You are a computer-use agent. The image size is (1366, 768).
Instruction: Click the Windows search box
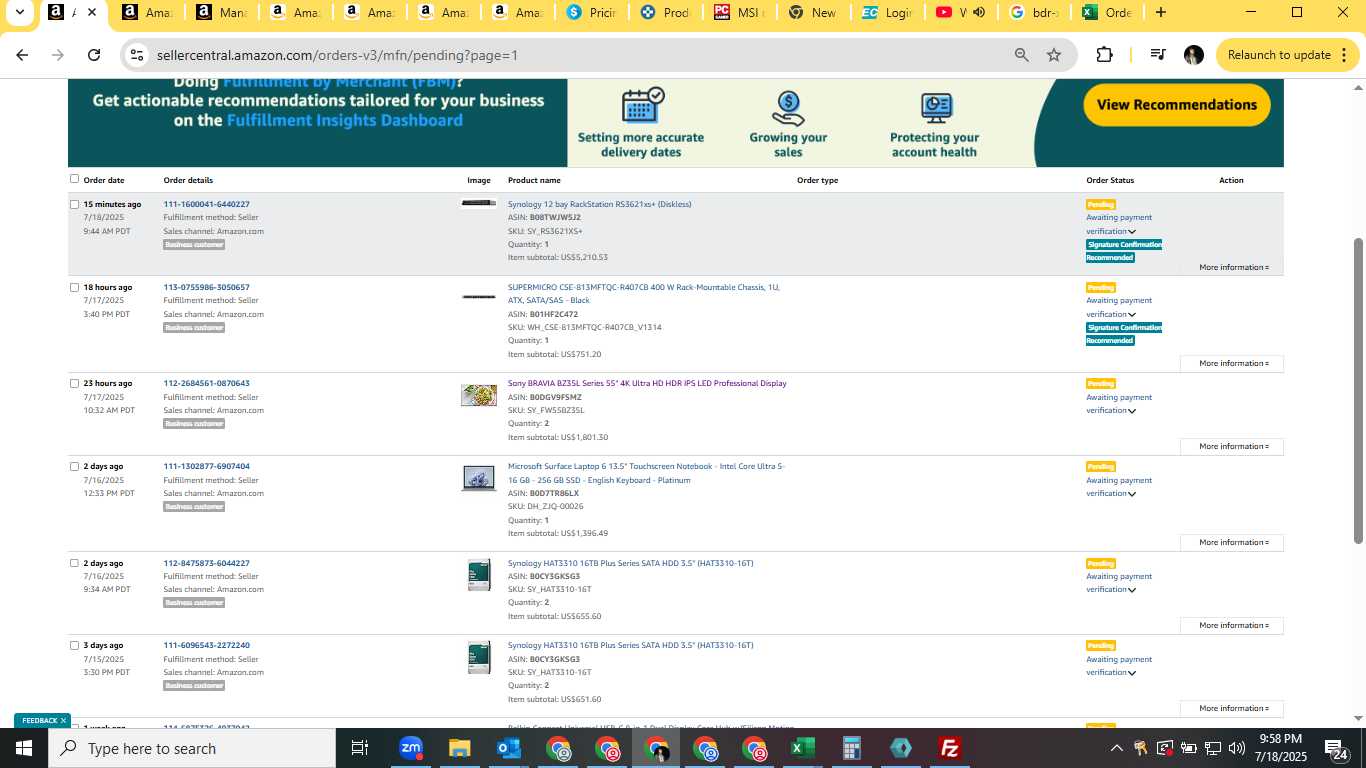click(x=191, y=748)
